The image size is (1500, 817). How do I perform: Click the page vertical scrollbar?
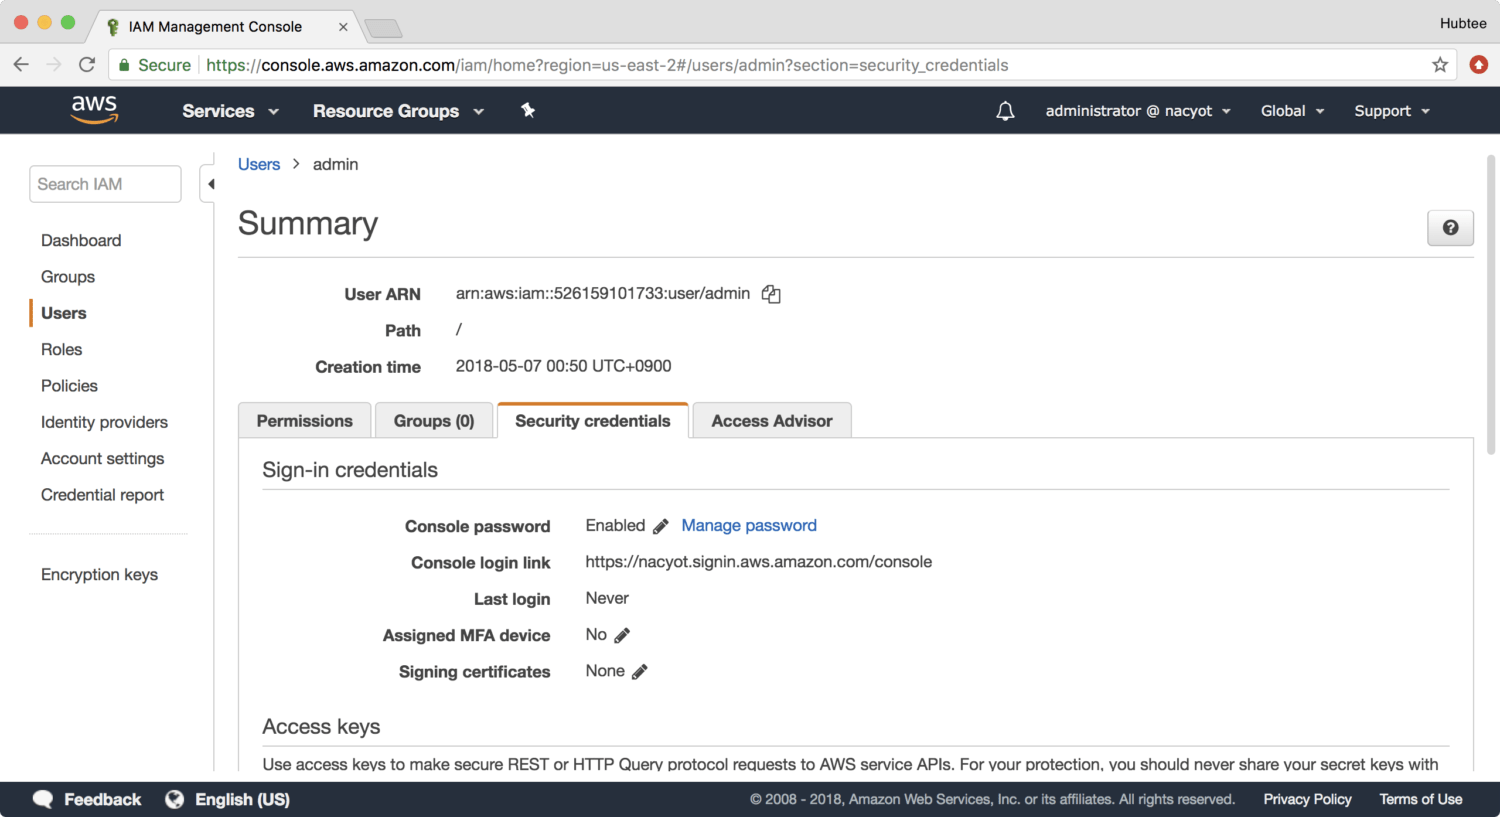tap(1490, 305)
